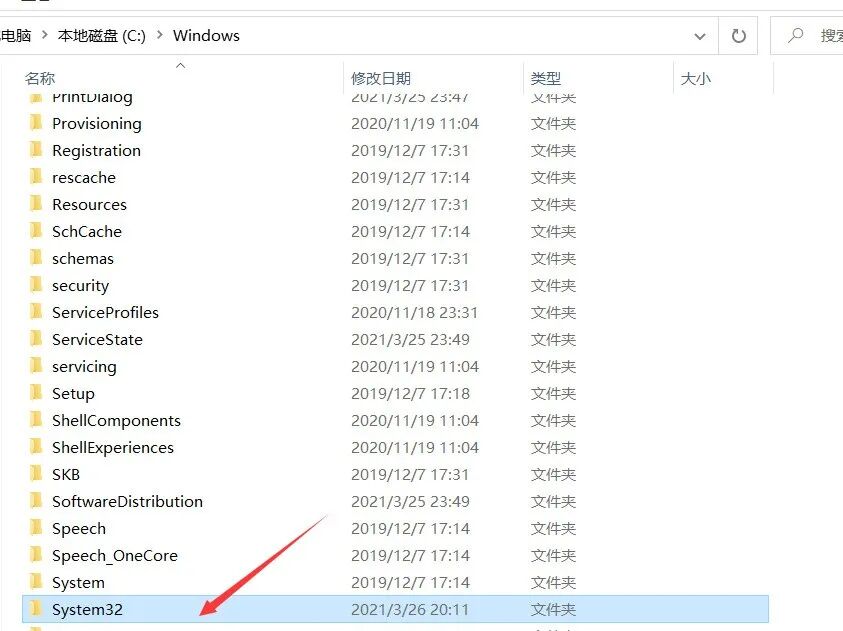Select the System32 folder name
The image size is (843, 631).
pyautogui.click(x=87, y=610)
